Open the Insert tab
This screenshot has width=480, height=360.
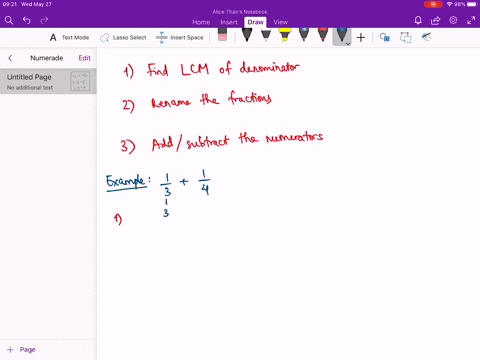coord(229,22)
